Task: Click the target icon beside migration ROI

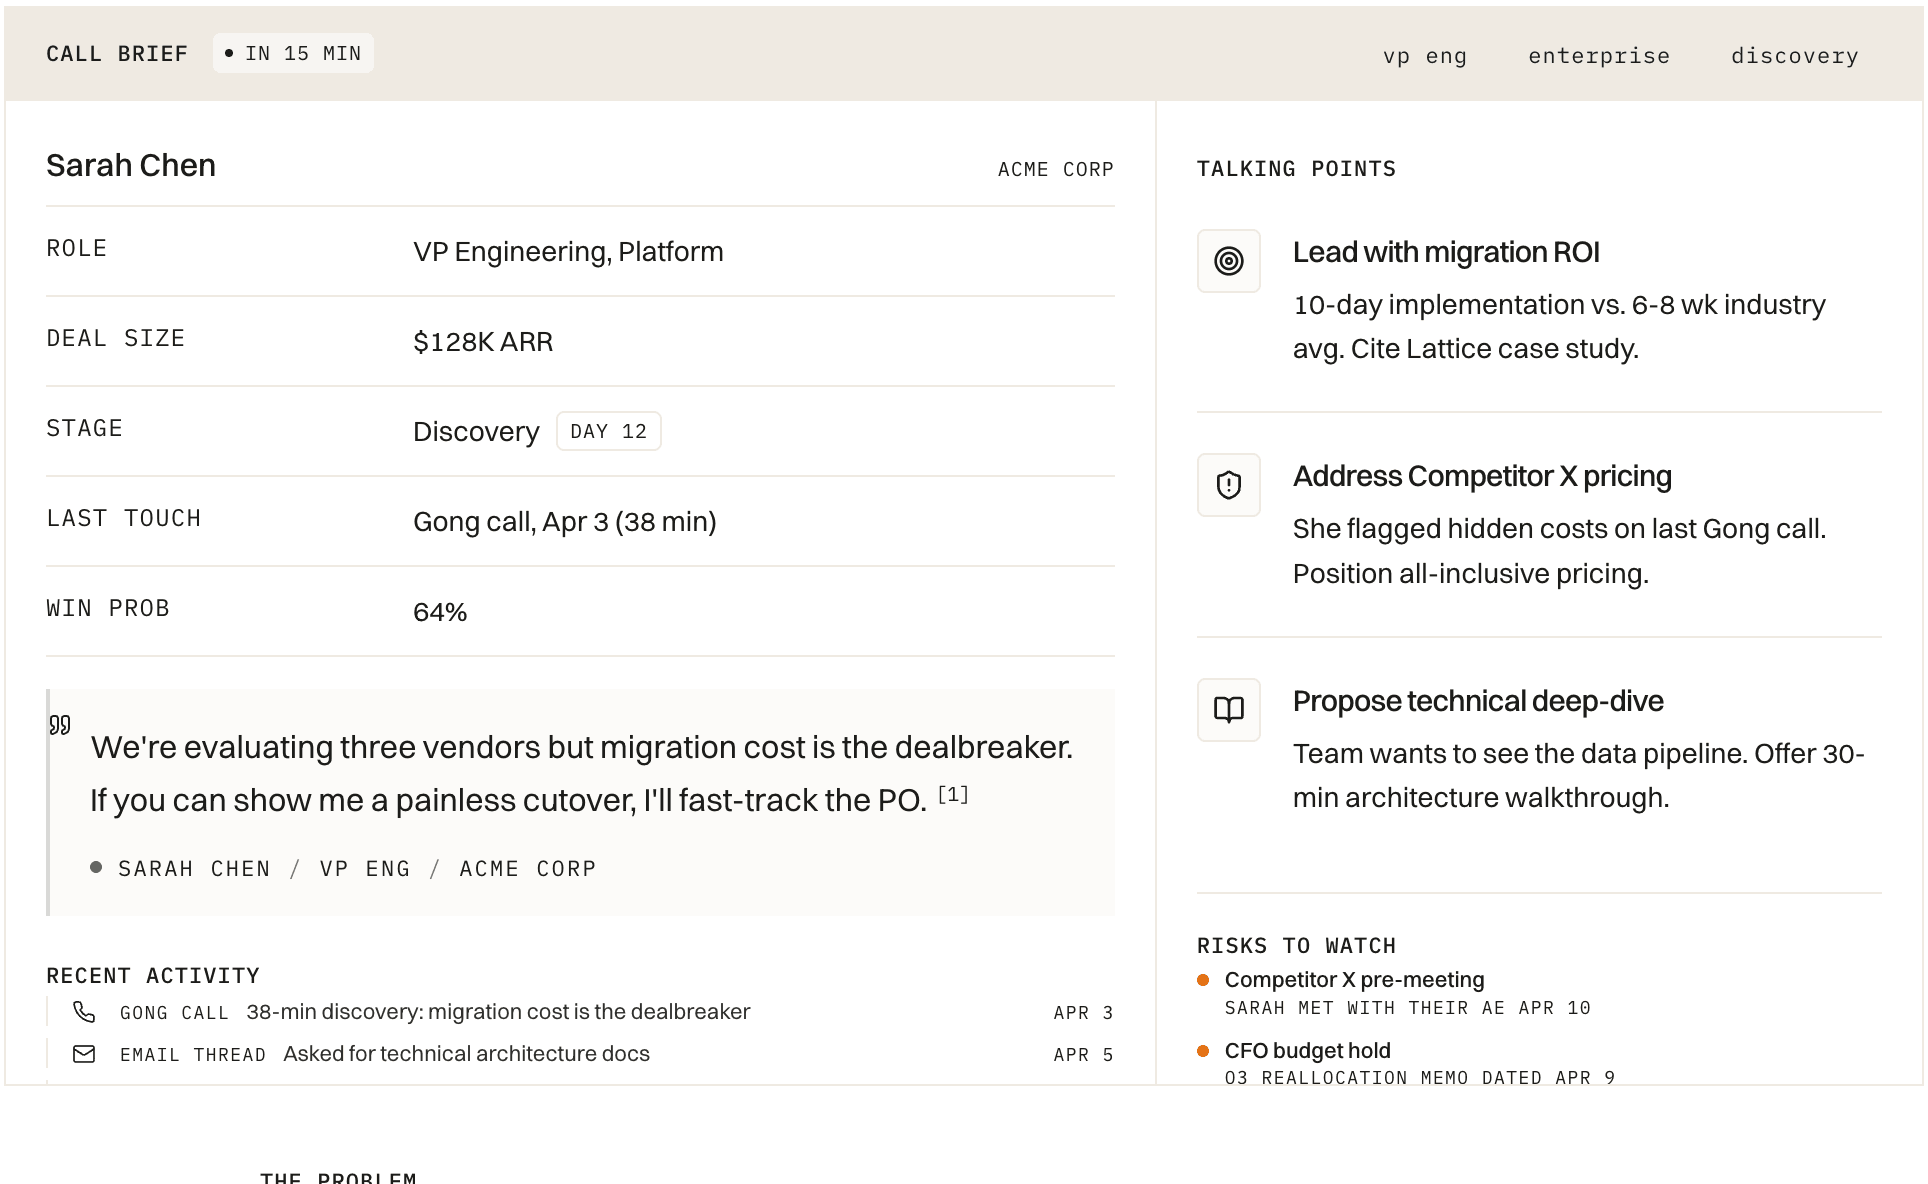Action: coord(1228,261)
